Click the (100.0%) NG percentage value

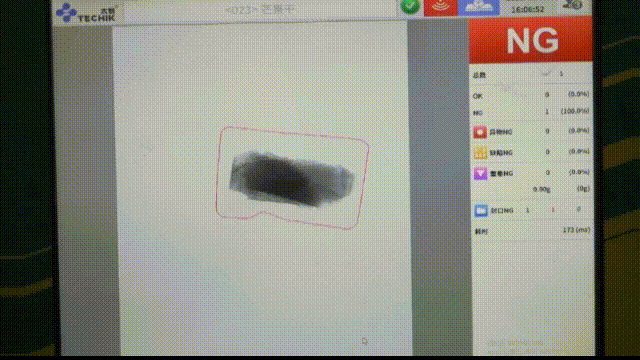tap(575, 111)
